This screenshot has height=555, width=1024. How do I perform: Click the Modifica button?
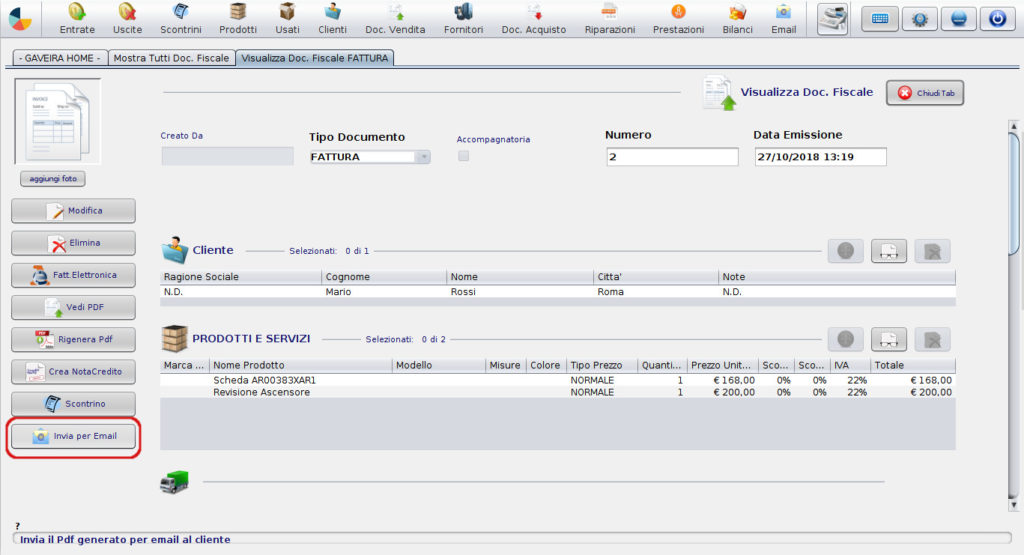pos(73,211)
